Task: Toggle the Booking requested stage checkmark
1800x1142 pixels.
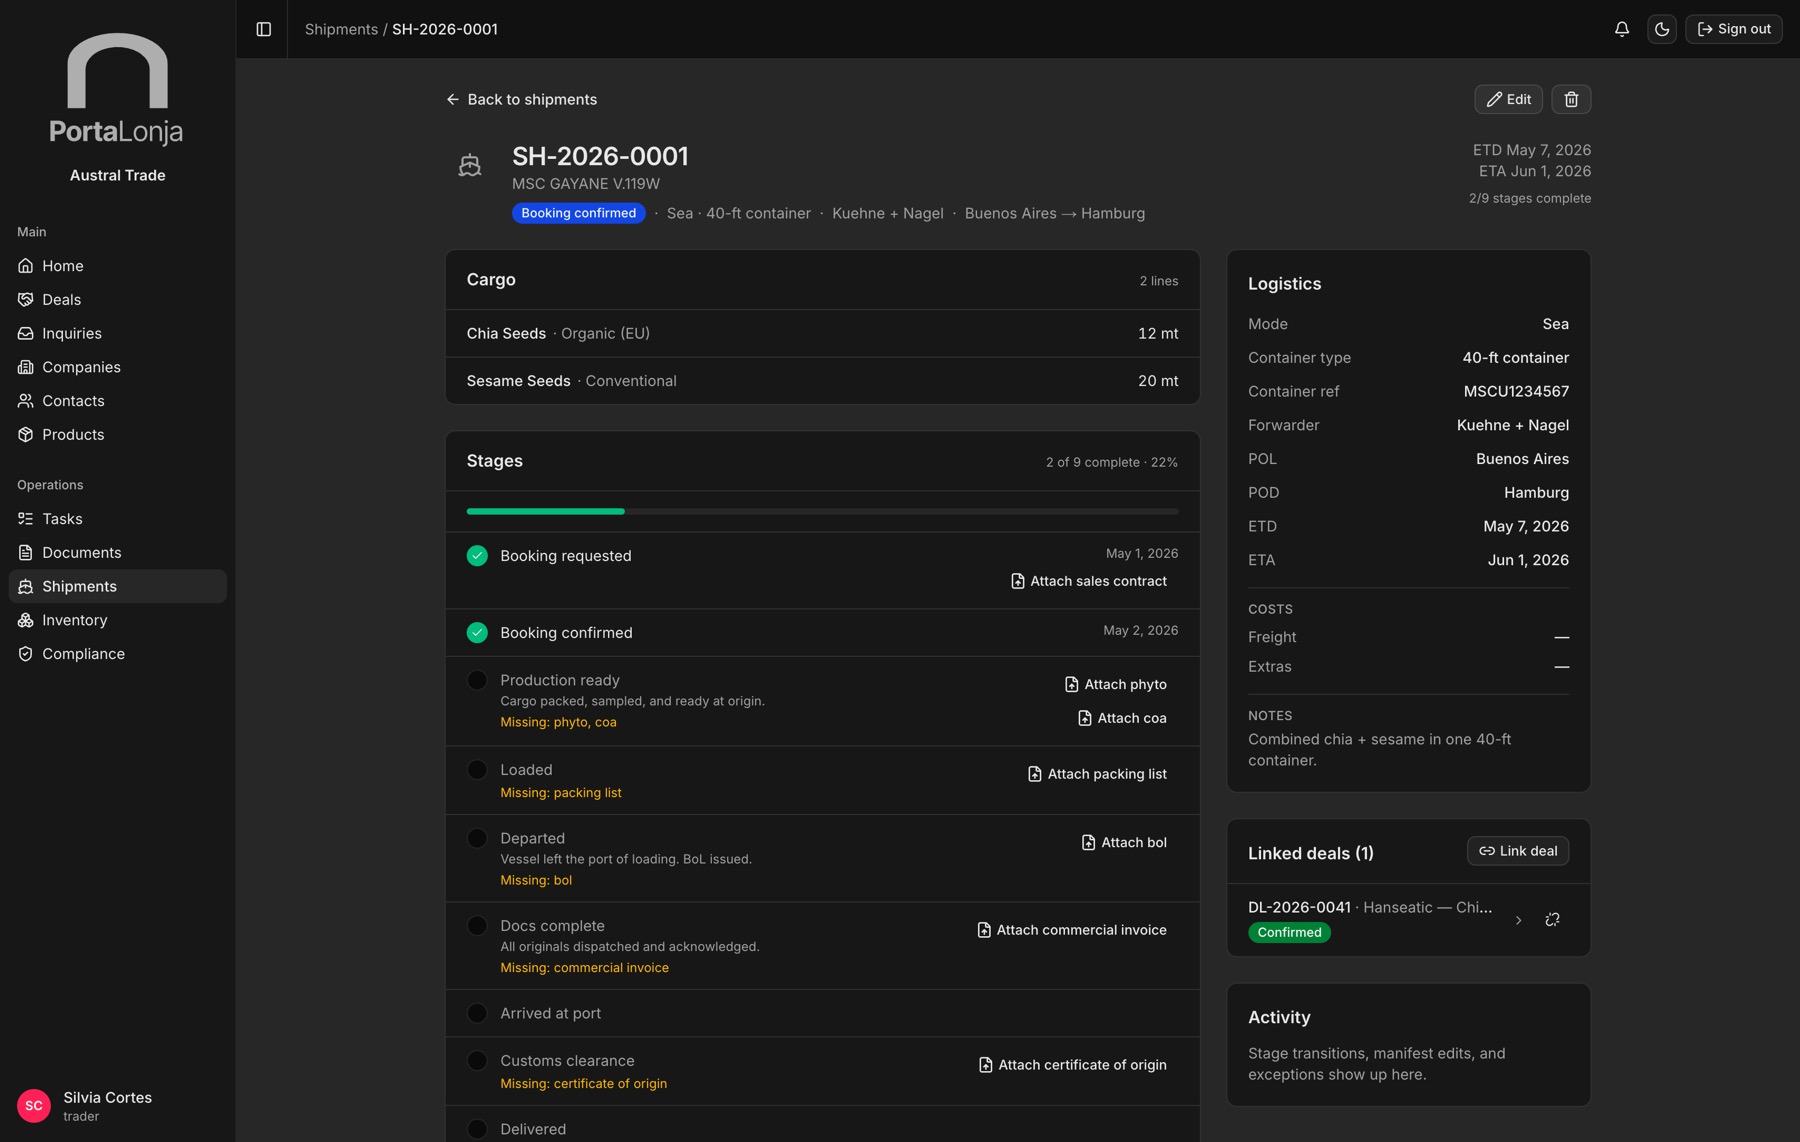Action: tap(477, 556)
